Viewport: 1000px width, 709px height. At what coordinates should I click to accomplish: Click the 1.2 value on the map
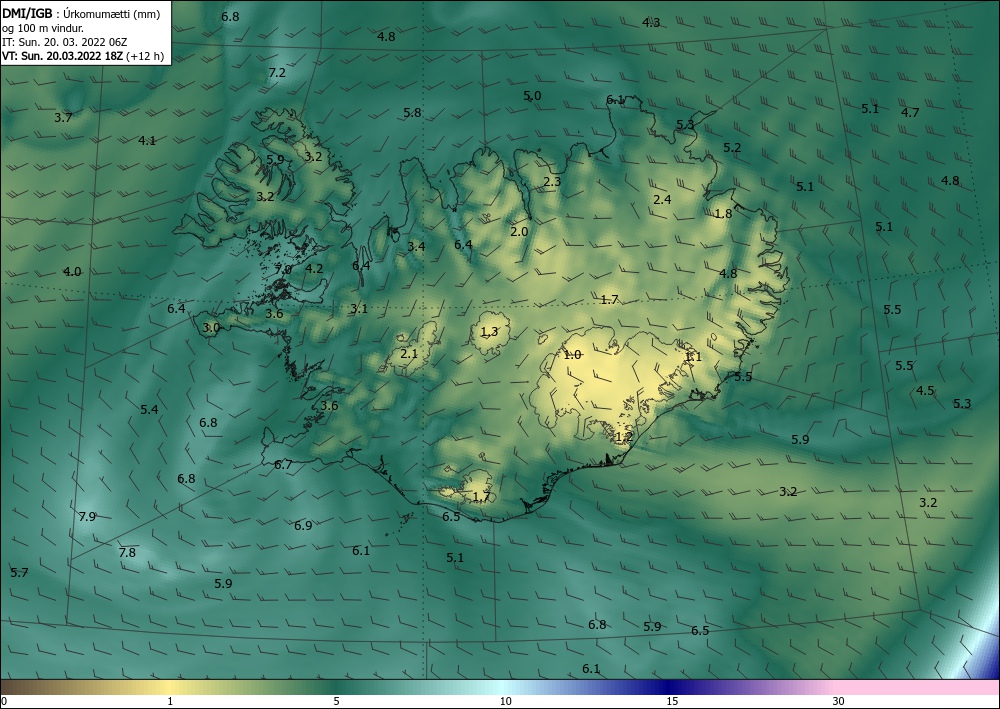pyautogui.click(x=624, y=437)
